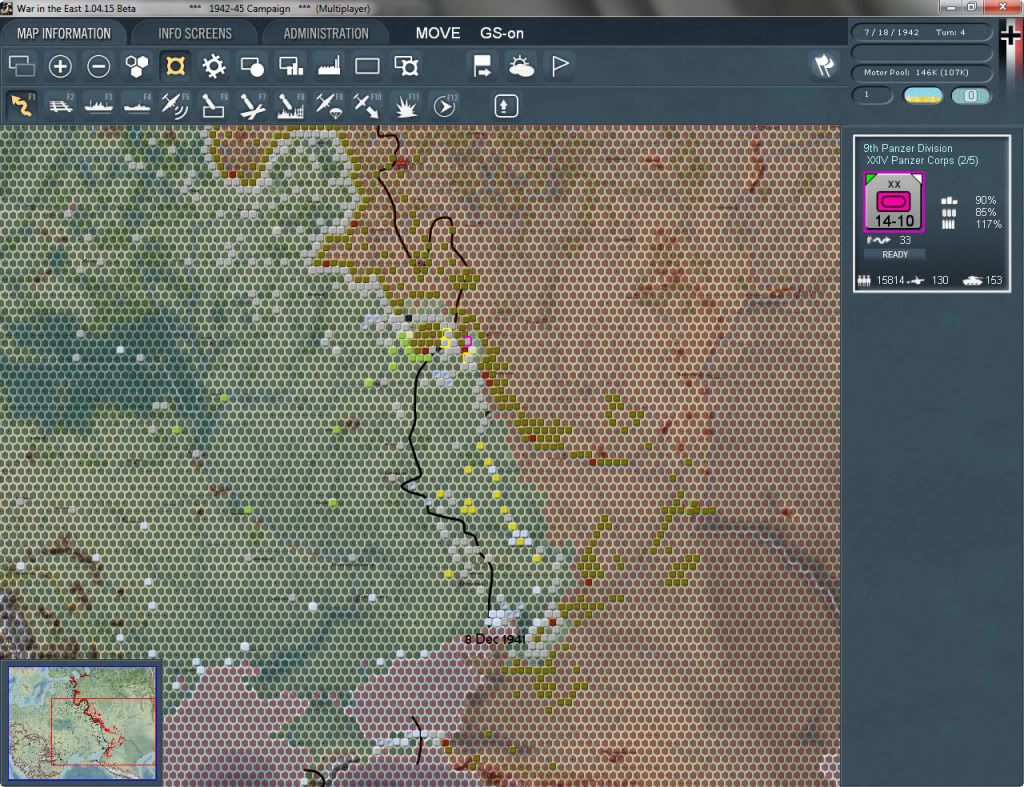Zoom in with the plus circle icon
1024x787 pixels.
coord(60,66)
